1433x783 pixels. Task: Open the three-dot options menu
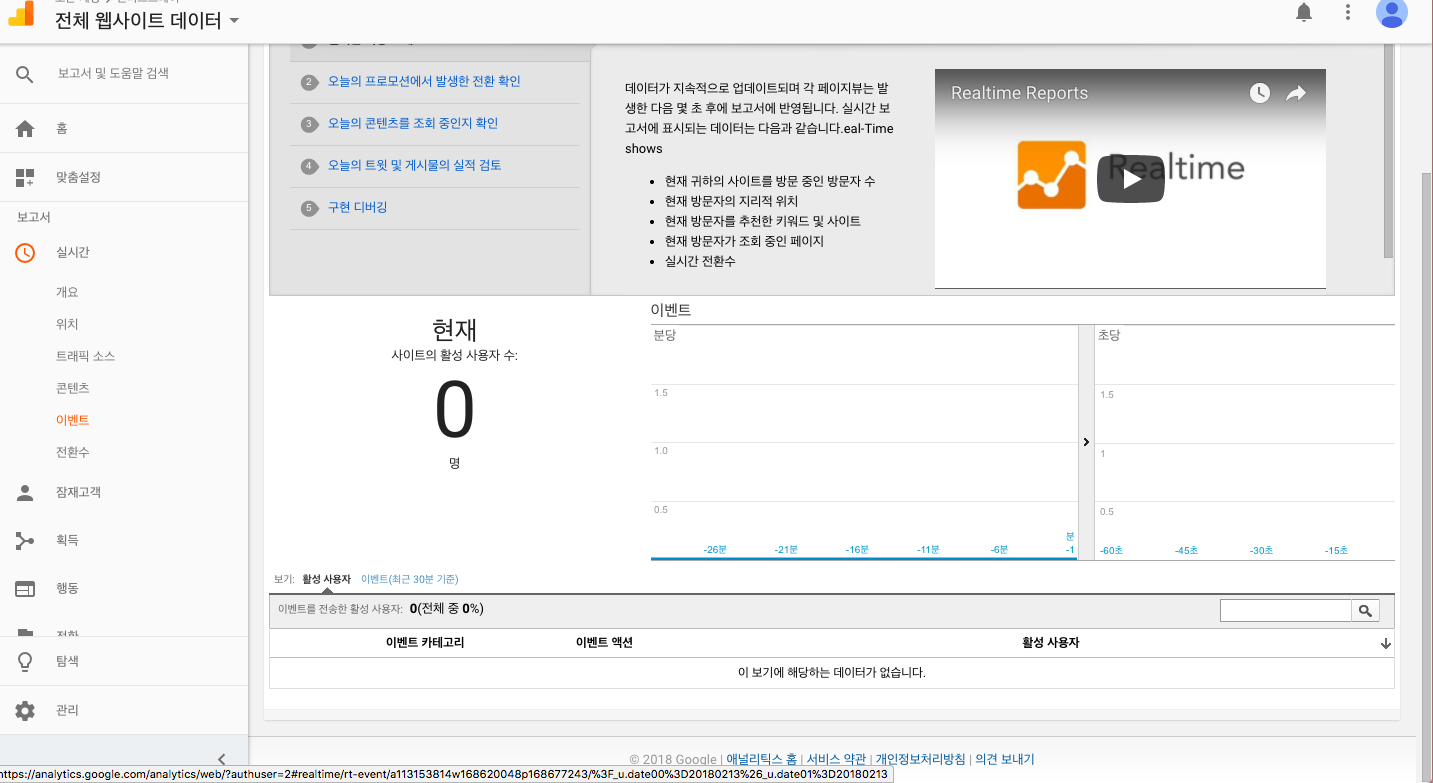click(1348, 12)
